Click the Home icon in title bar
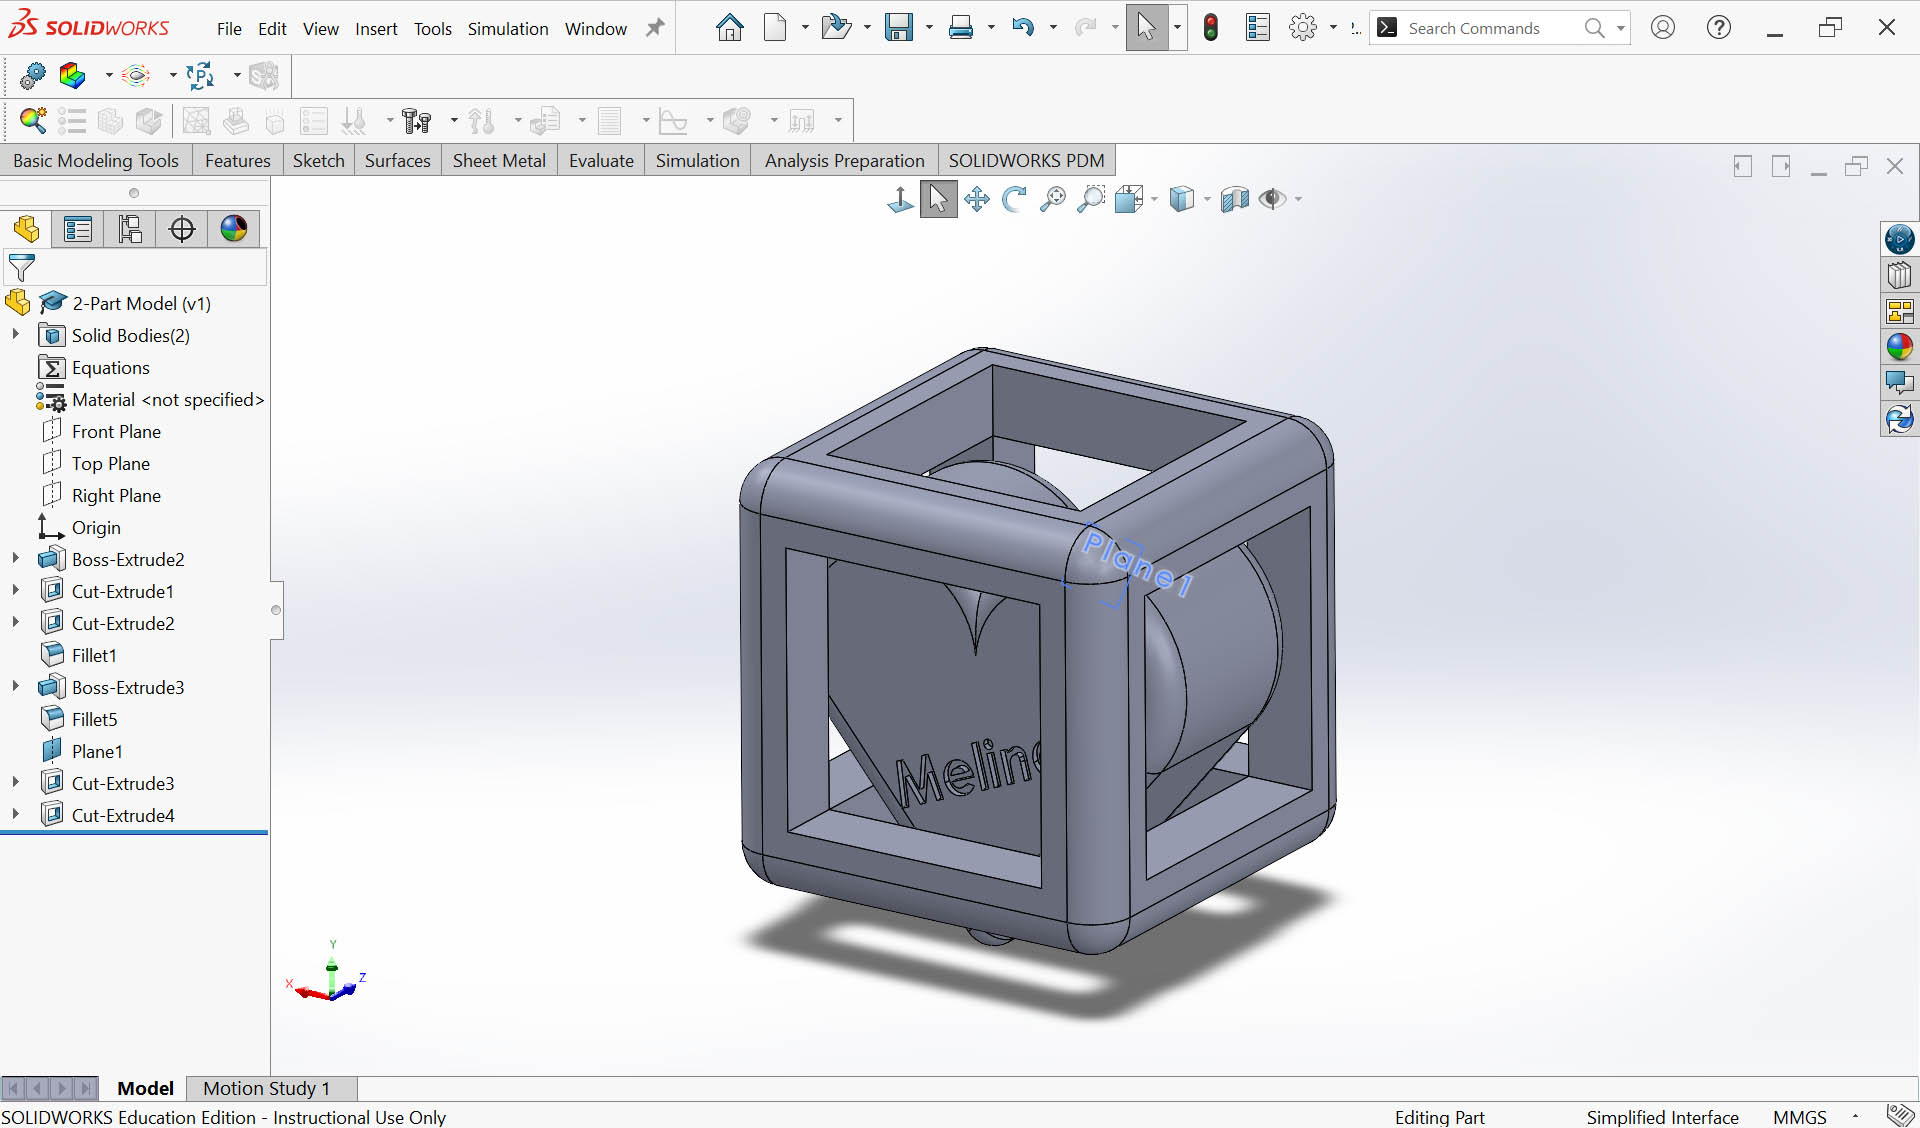The width and height of the screenshot is (1920, 1128). coord(730,28)
